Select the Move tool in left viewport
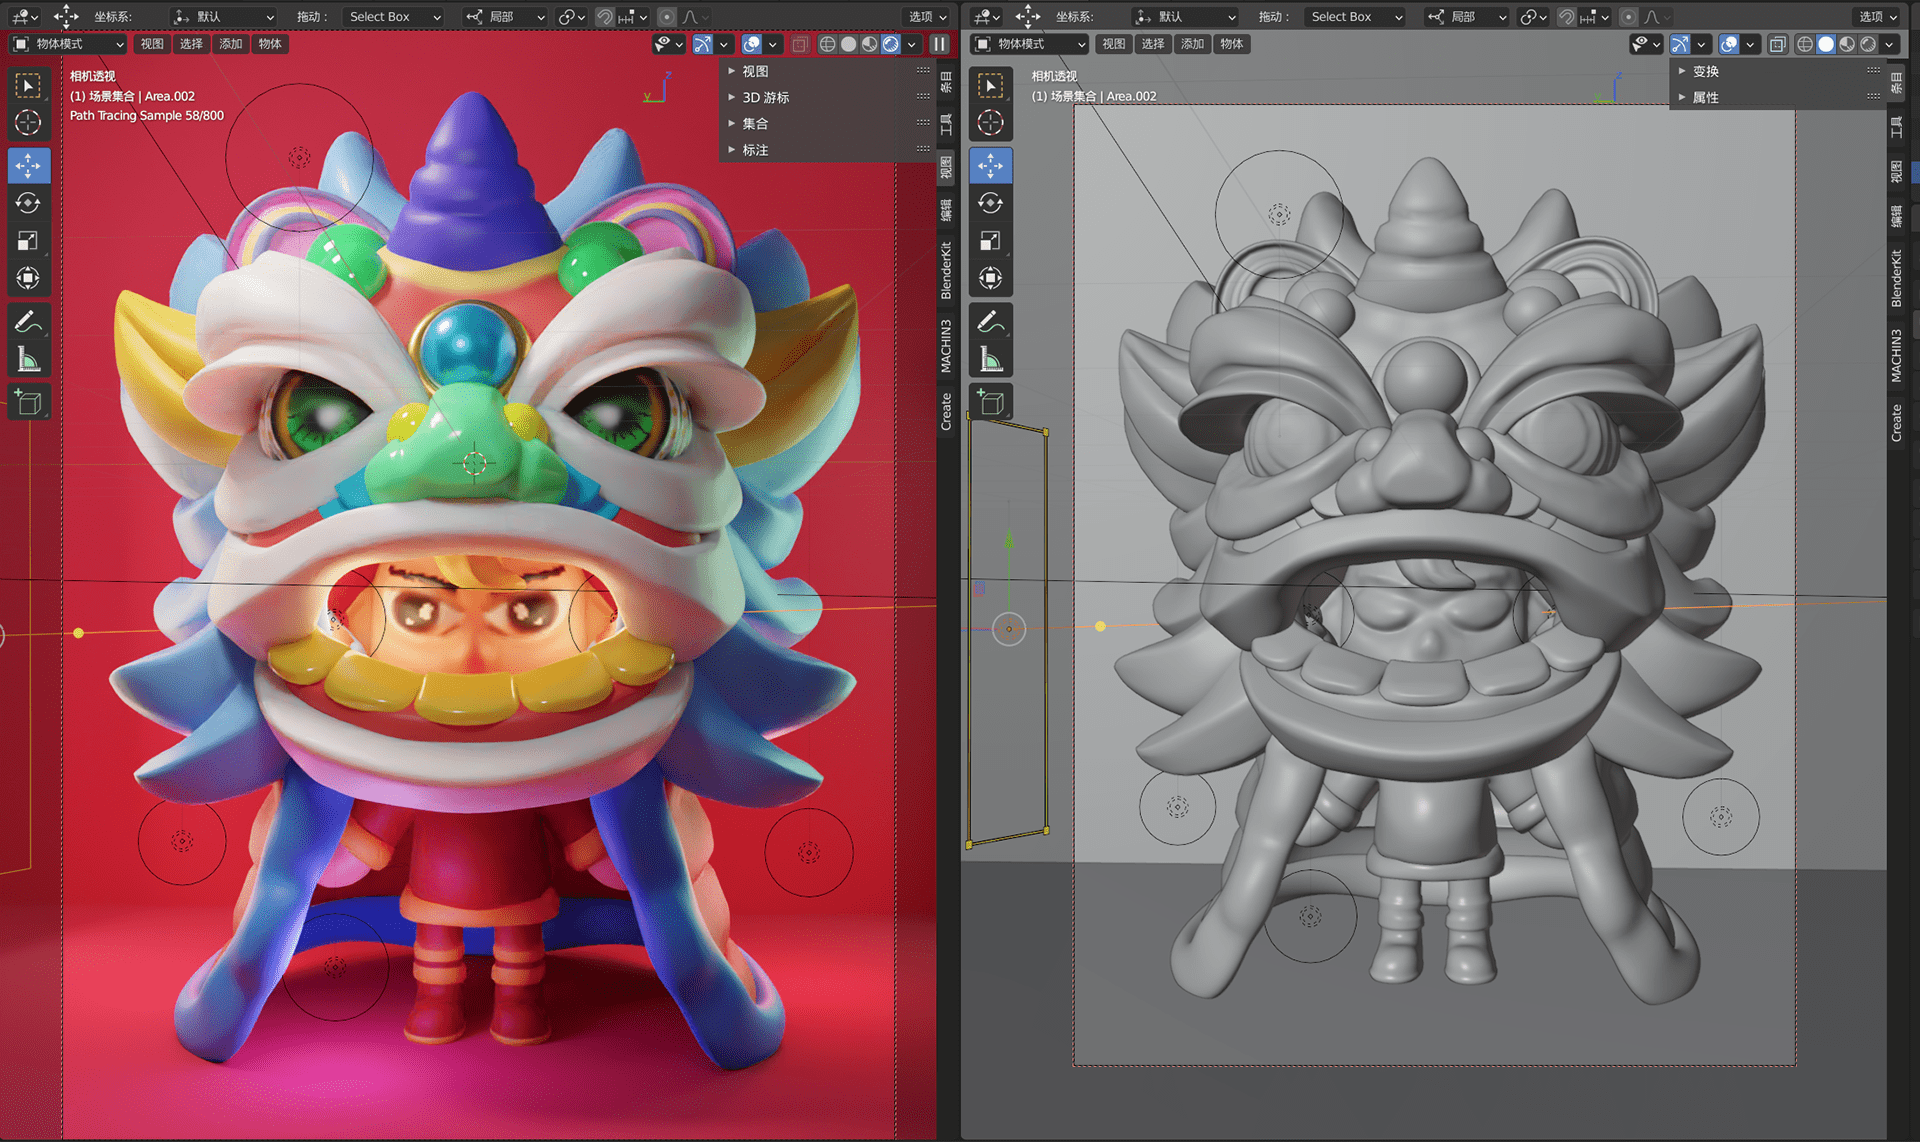Screen dimensions: 1920x1142 [28, 165]
